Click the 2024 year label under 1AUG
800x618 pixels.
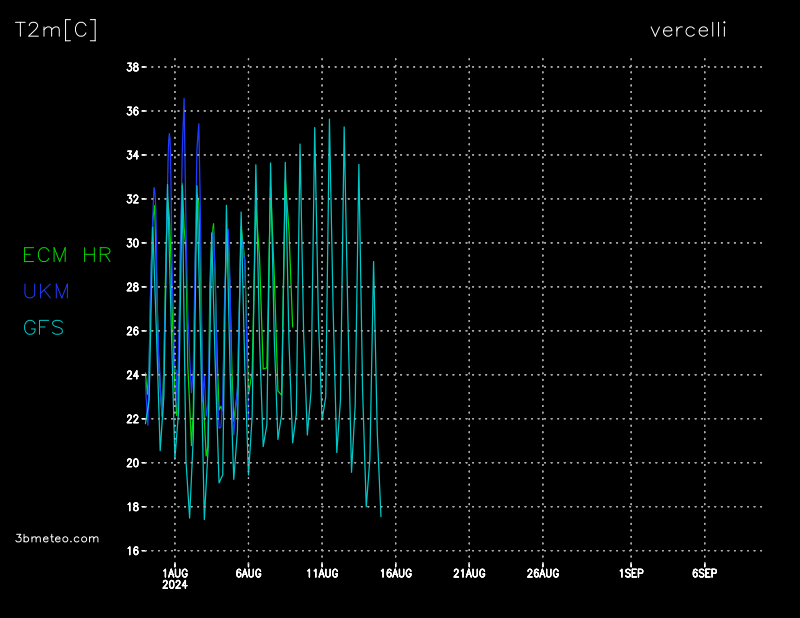pyautogui.click(x=175, y=585)
